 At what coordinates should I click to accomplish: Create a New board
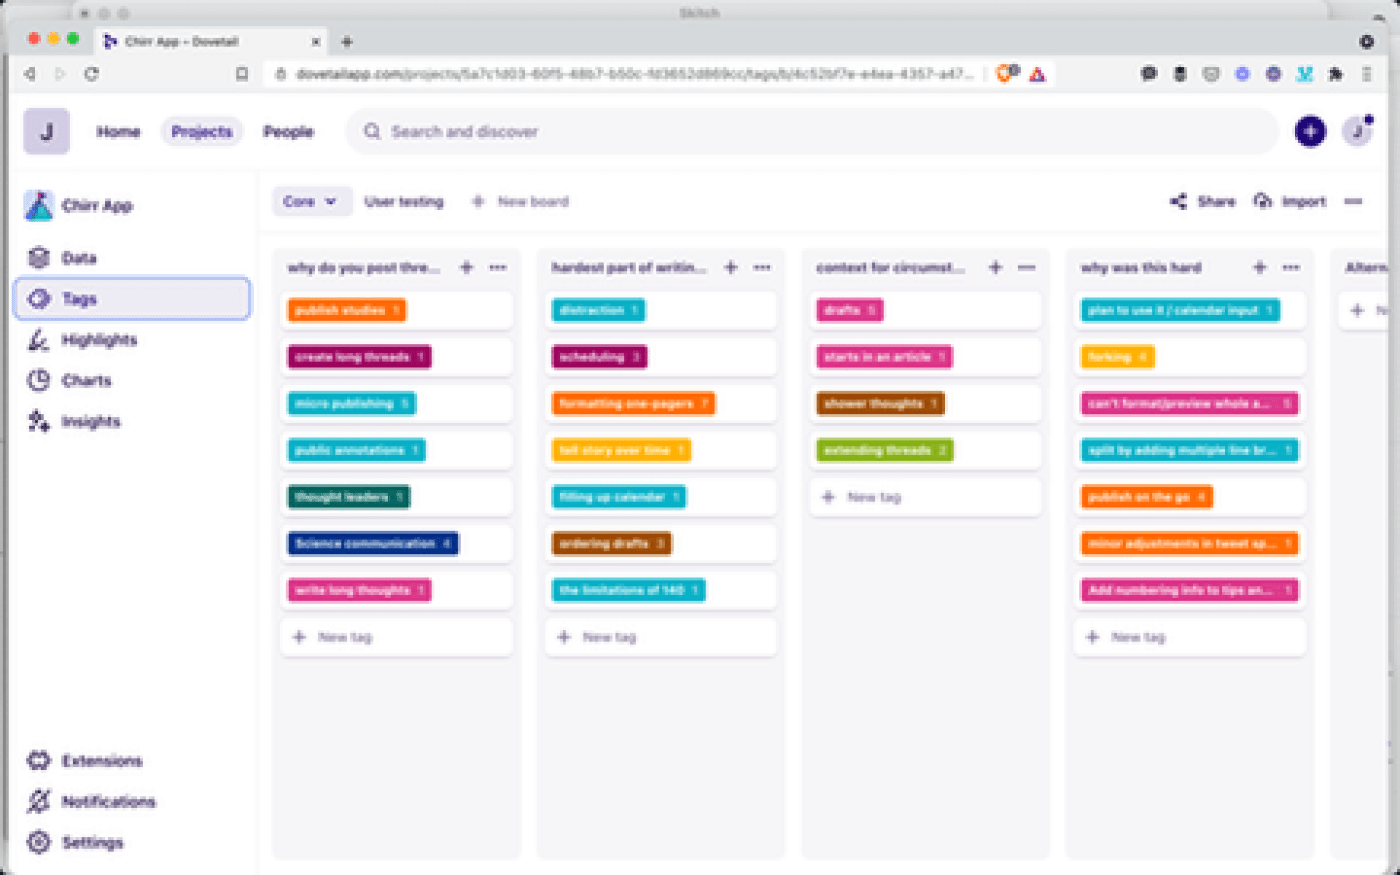(x=520, y=201)
